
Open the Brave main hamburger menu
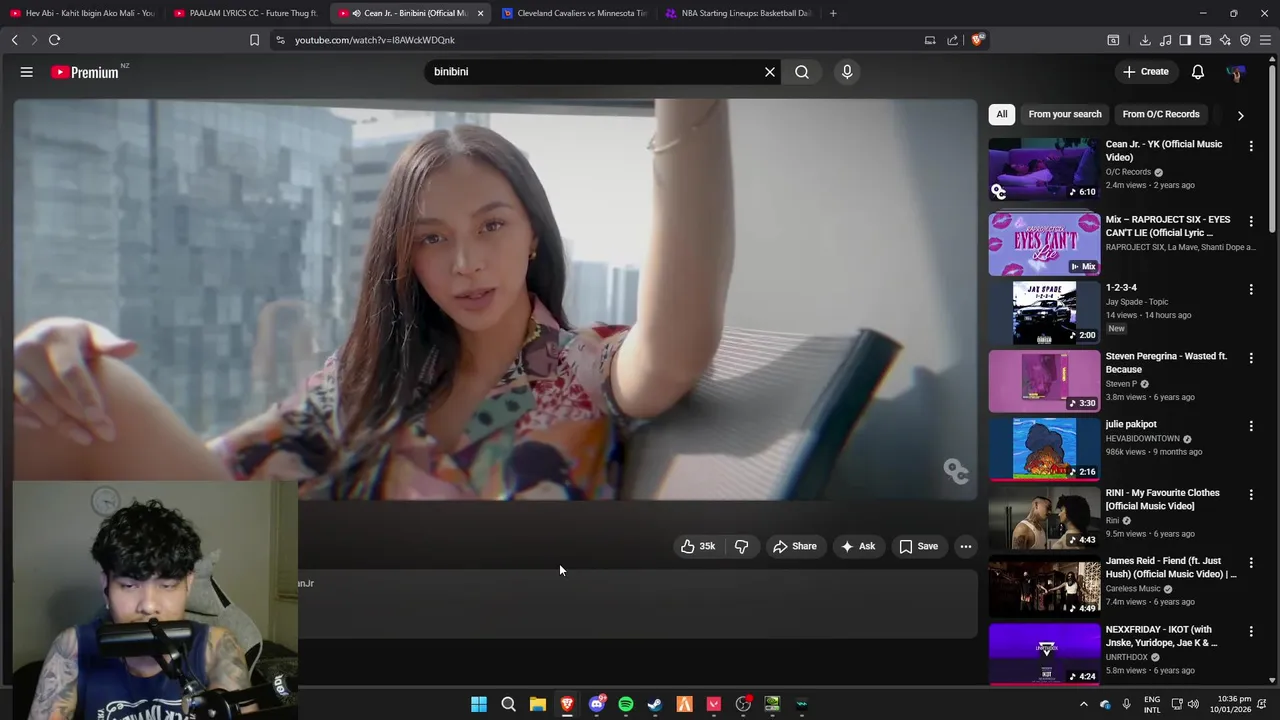(1266, 40)
